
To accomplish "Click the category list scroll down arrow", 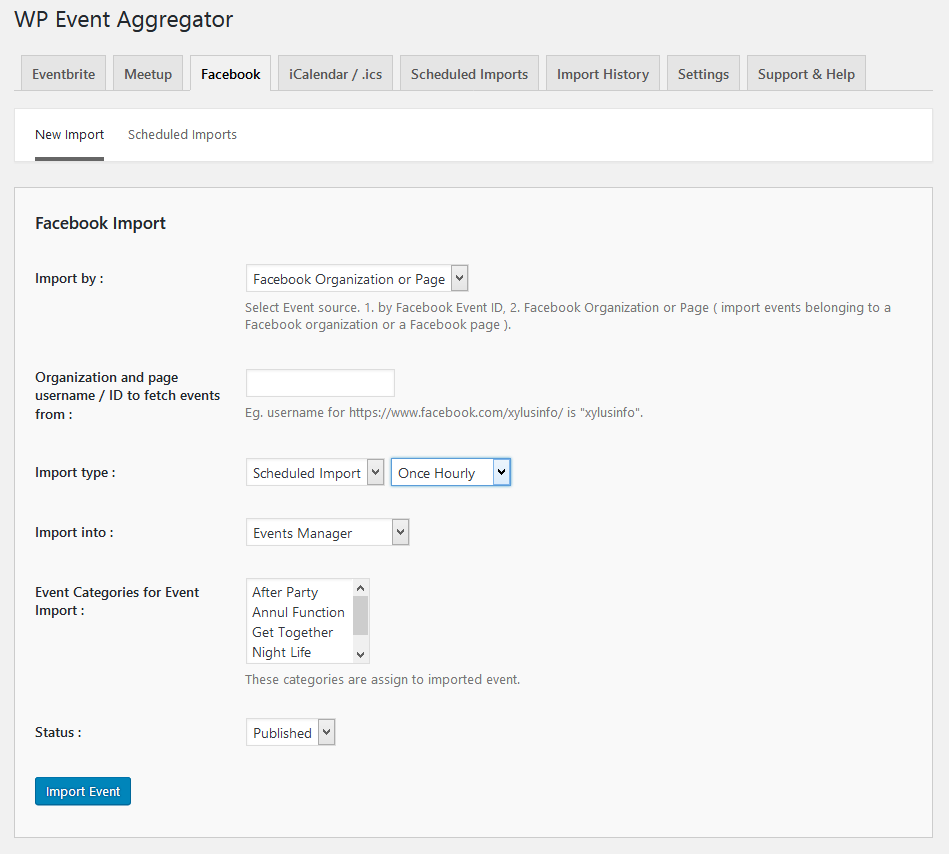I will pos(361,654).
